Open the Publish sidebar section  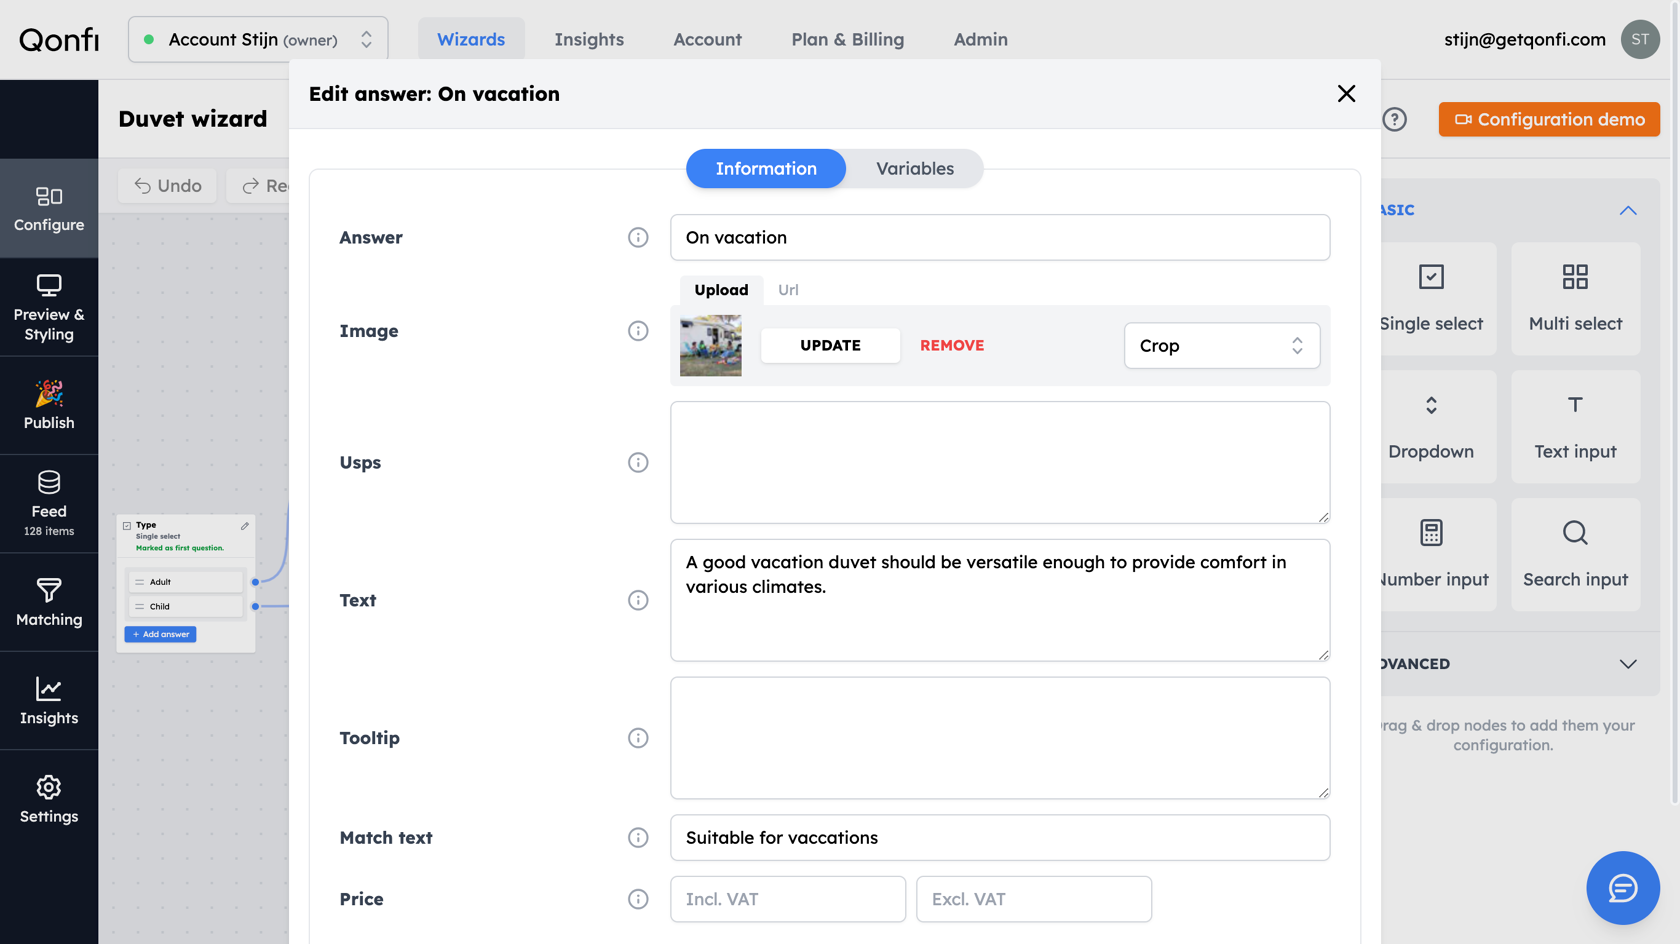[x=49, y=406]
